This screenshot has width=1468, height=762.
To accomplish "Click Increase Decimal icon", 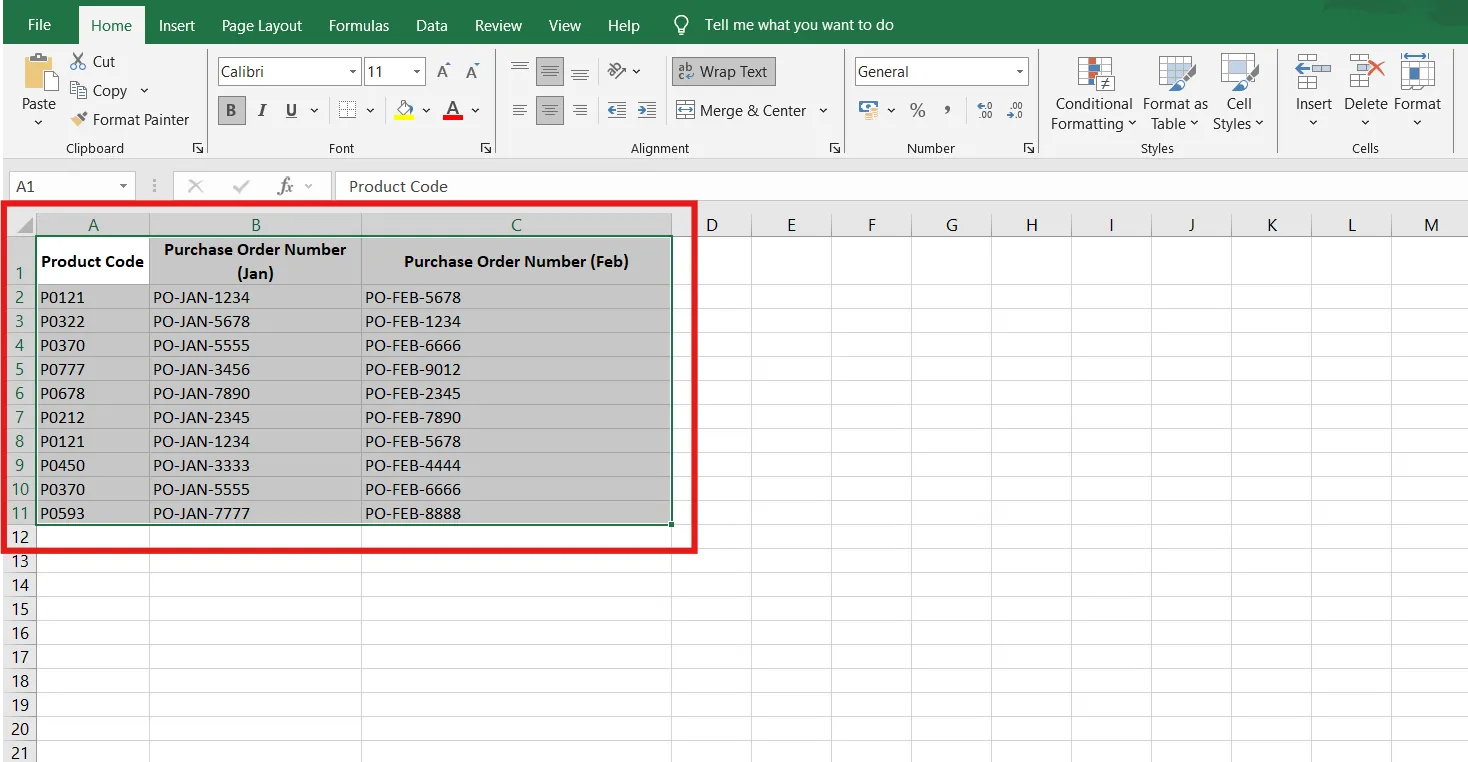I will click(x=985, y=110).
